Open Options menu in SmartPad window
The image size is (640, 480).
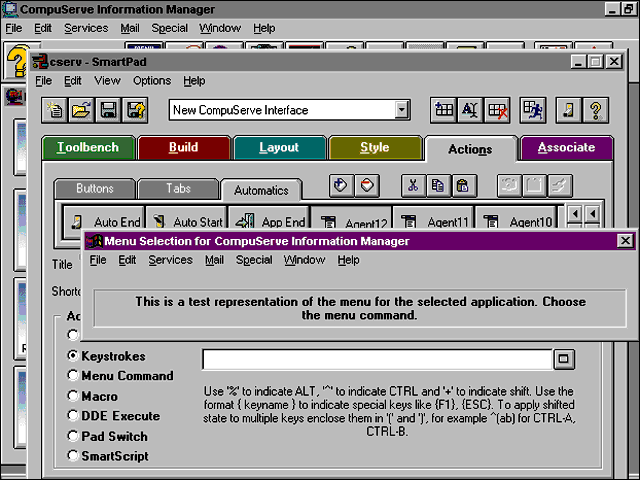[152, 81]
